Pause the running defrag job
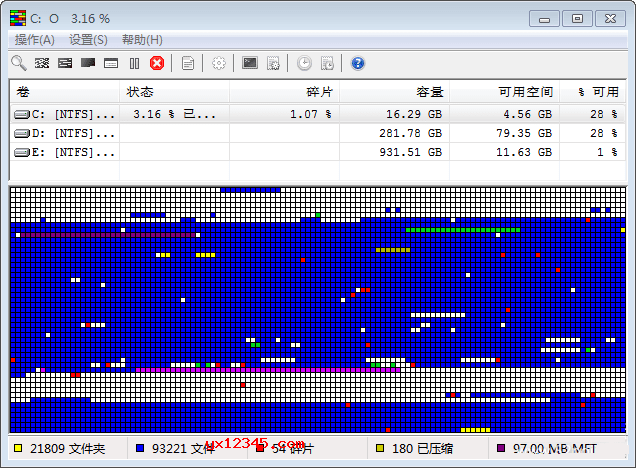 pyautogui.click(x=134, y=63)
